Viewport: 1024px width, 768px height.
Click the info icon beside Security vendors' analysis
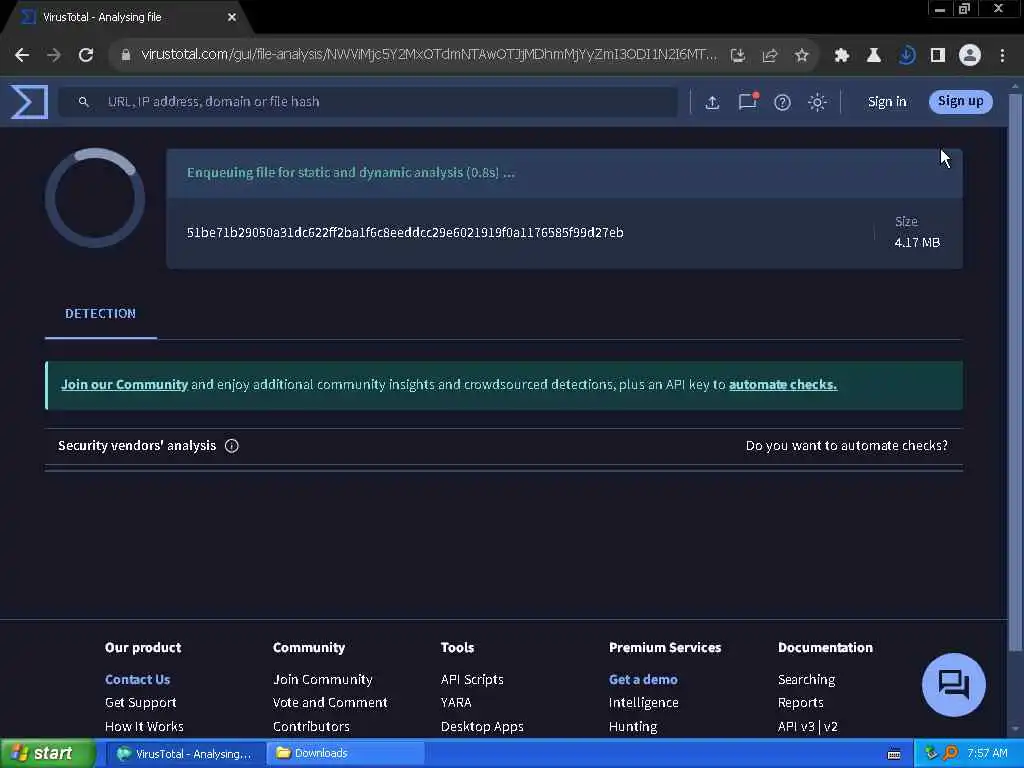click(x=231, y=445)
